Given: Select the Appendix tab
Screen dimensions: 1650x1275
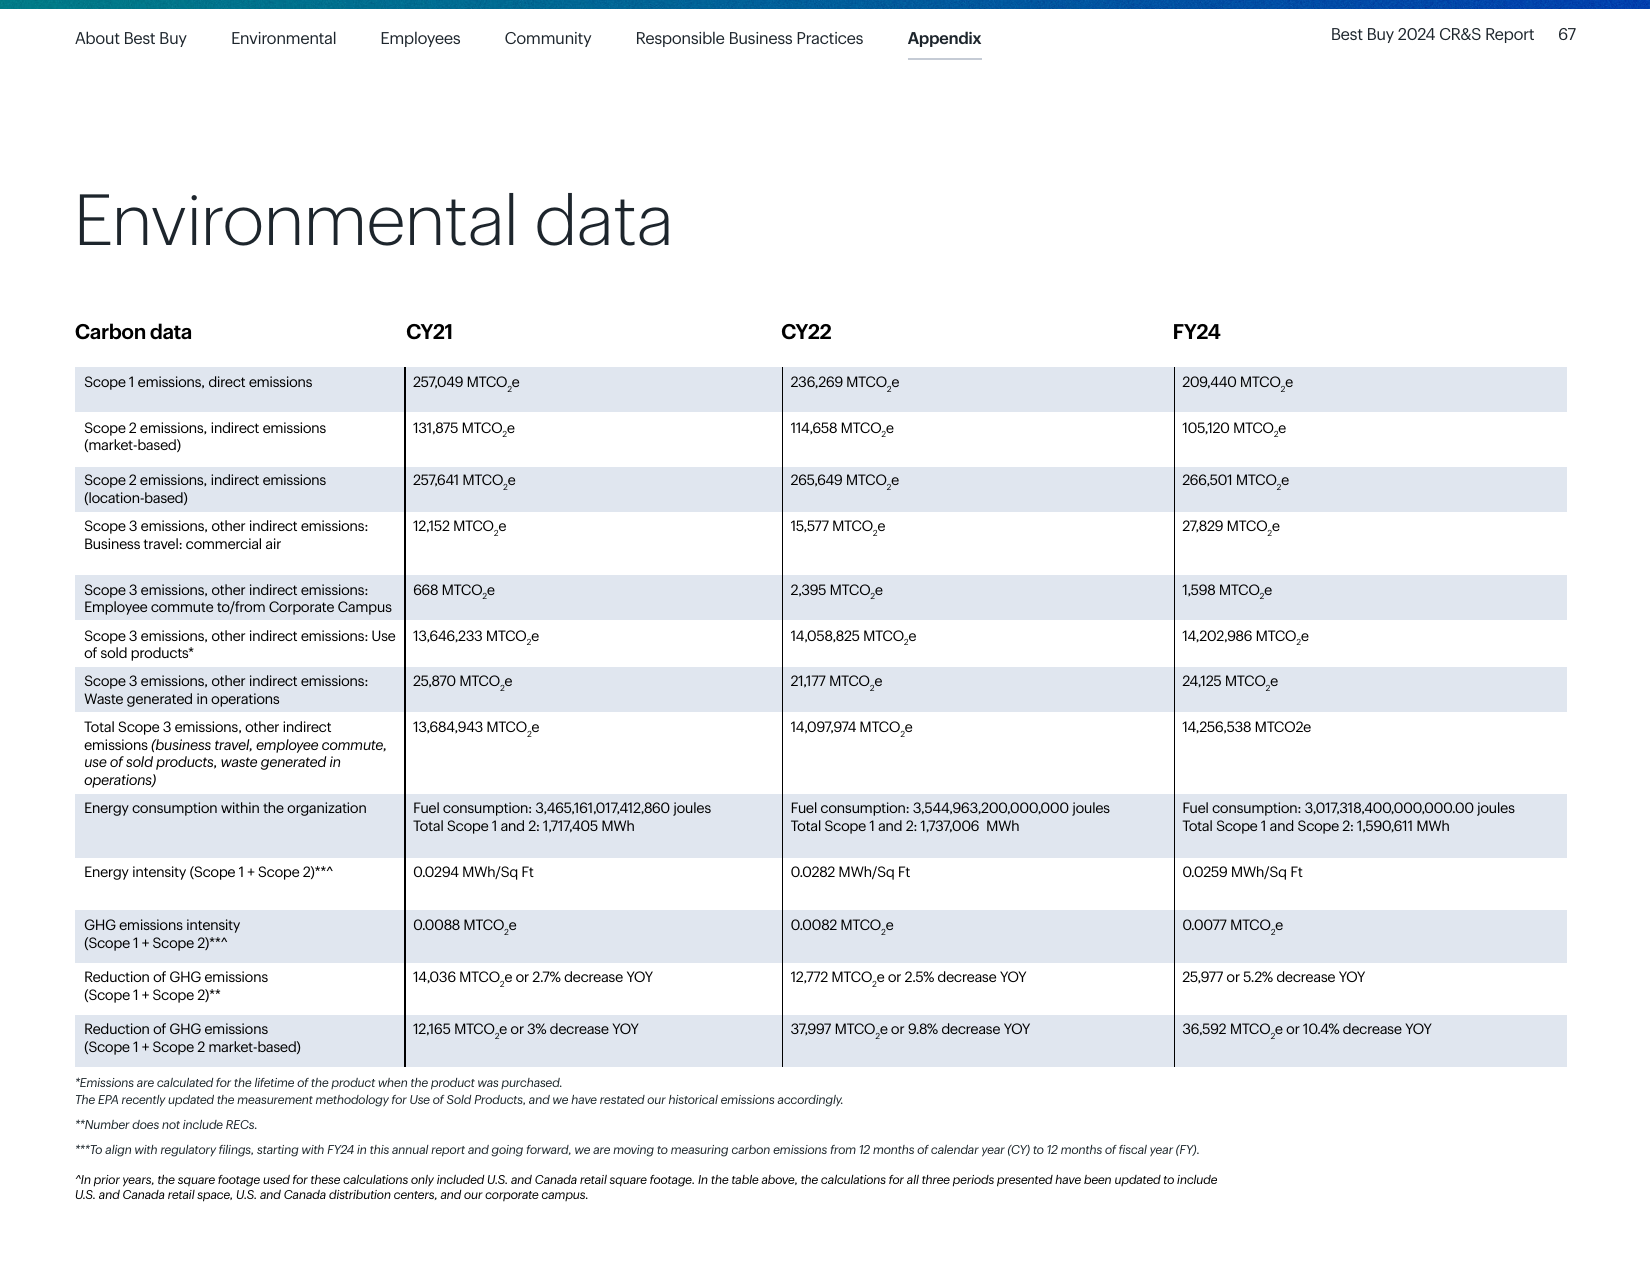Looking at the screenshot, I should [x=944, y=38].
